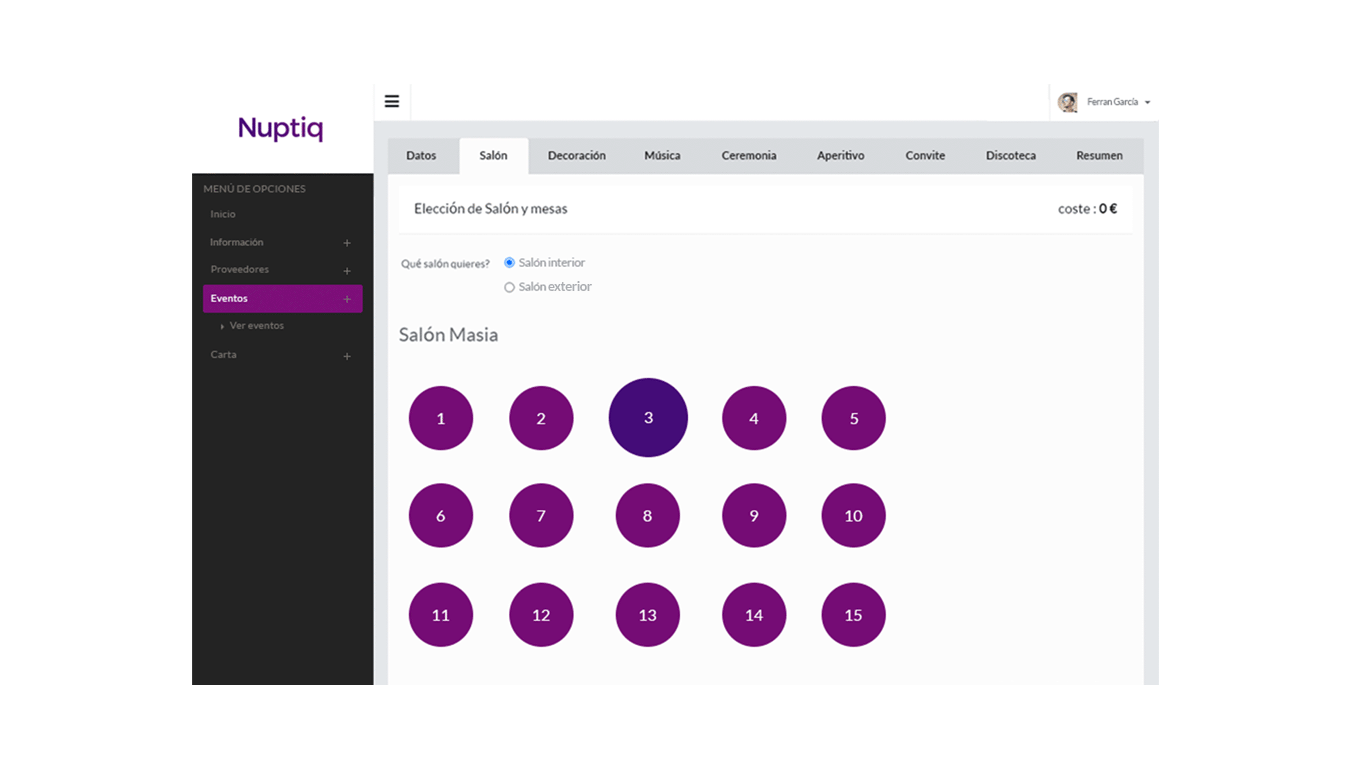Click the Nuptiq logo
Screen dimensions: 1351x760
(x=280, y=128)
